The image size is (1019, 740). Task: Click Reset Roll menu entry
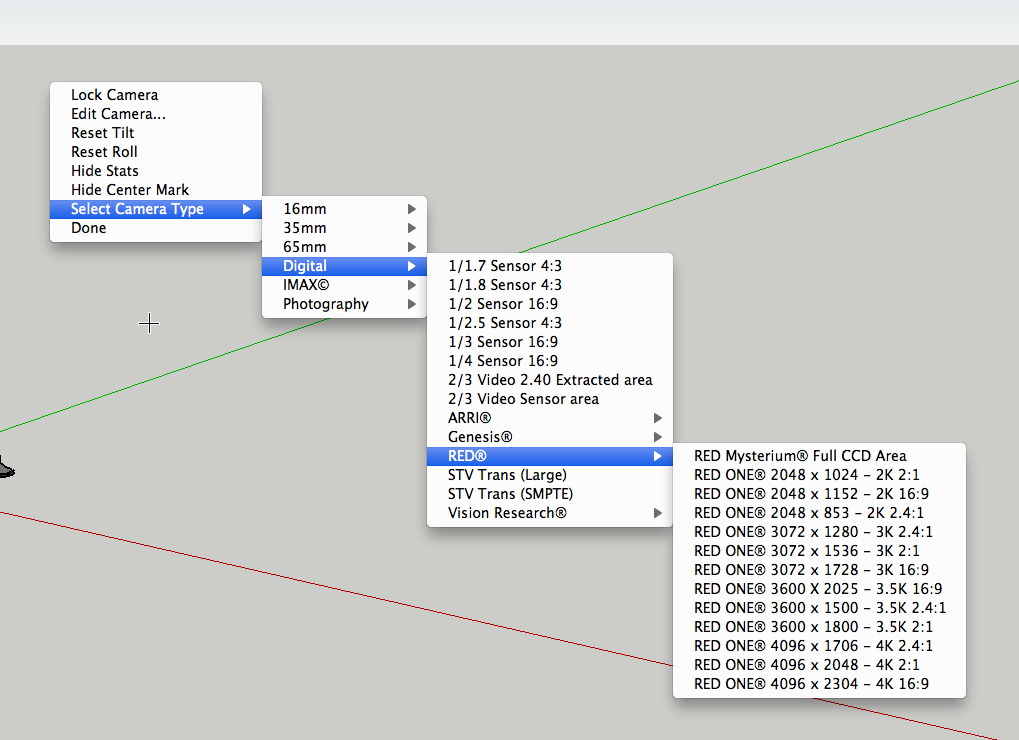point(104,152)
